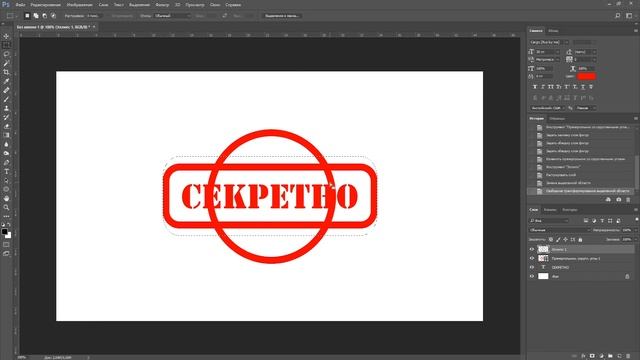Switch to the Операции tab

pos(557,119)
